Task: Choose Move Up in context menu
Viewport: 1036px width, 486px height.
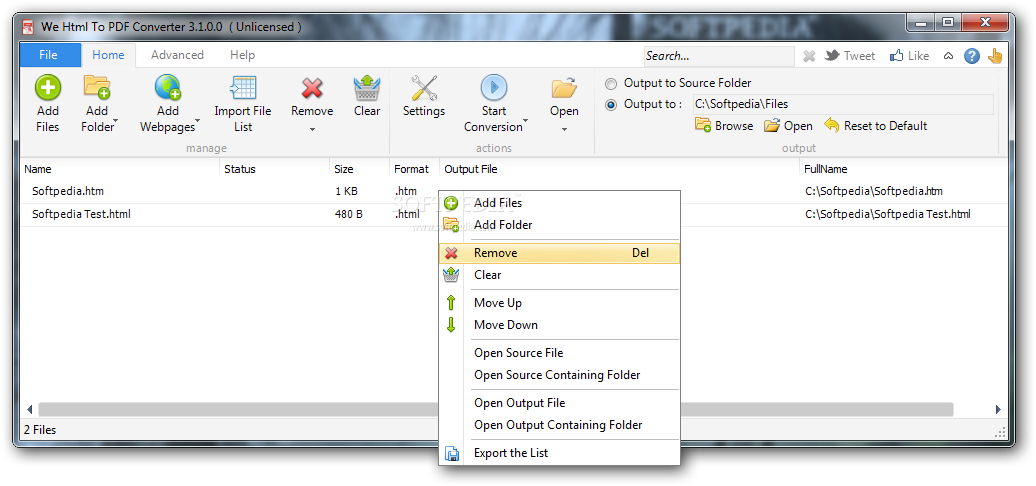Action: [x=559, y=303]
